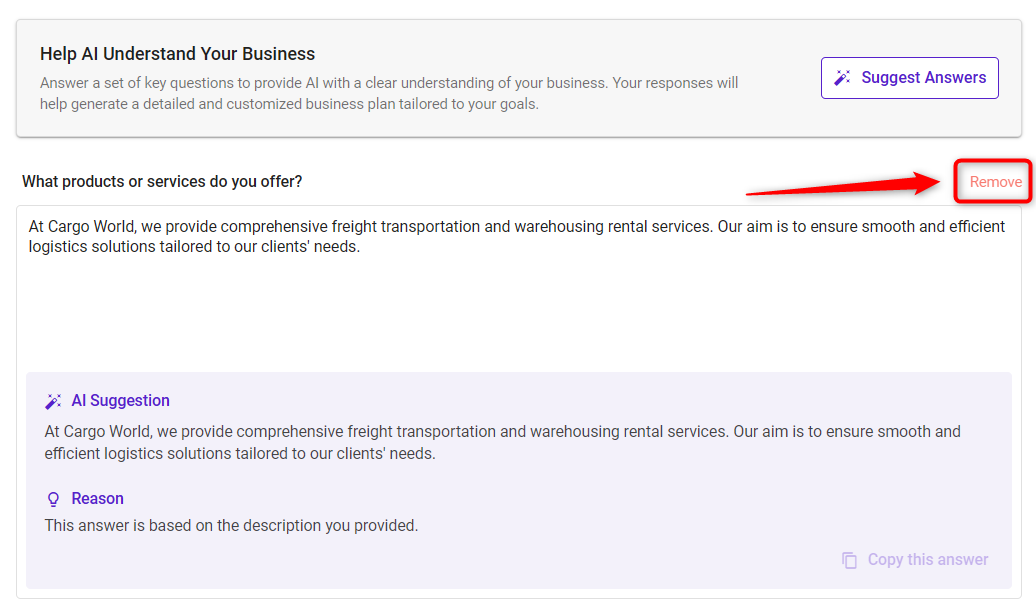Click the 'What products or services do you offer?' label
This screenshot has width=1036, height=614.
pyautogui.click(x=162, y=182)
